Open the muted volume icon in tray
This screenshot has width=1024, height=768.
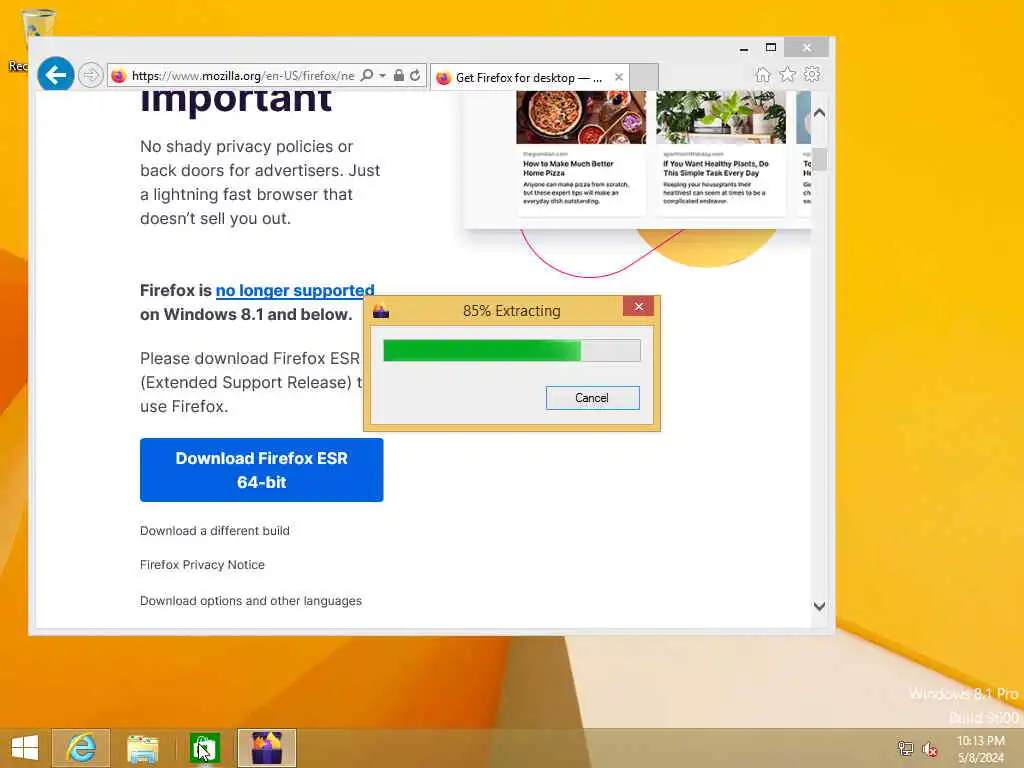coord(929,749)
